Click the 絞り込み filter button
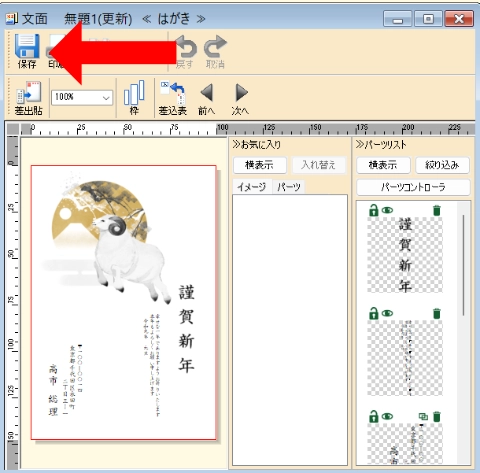This screenshot has height=473, width=480. (442, 165)
